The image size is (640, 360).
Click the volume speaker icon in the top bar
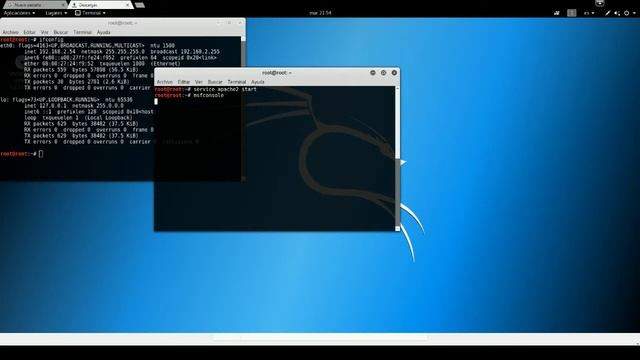click(617, 13)
